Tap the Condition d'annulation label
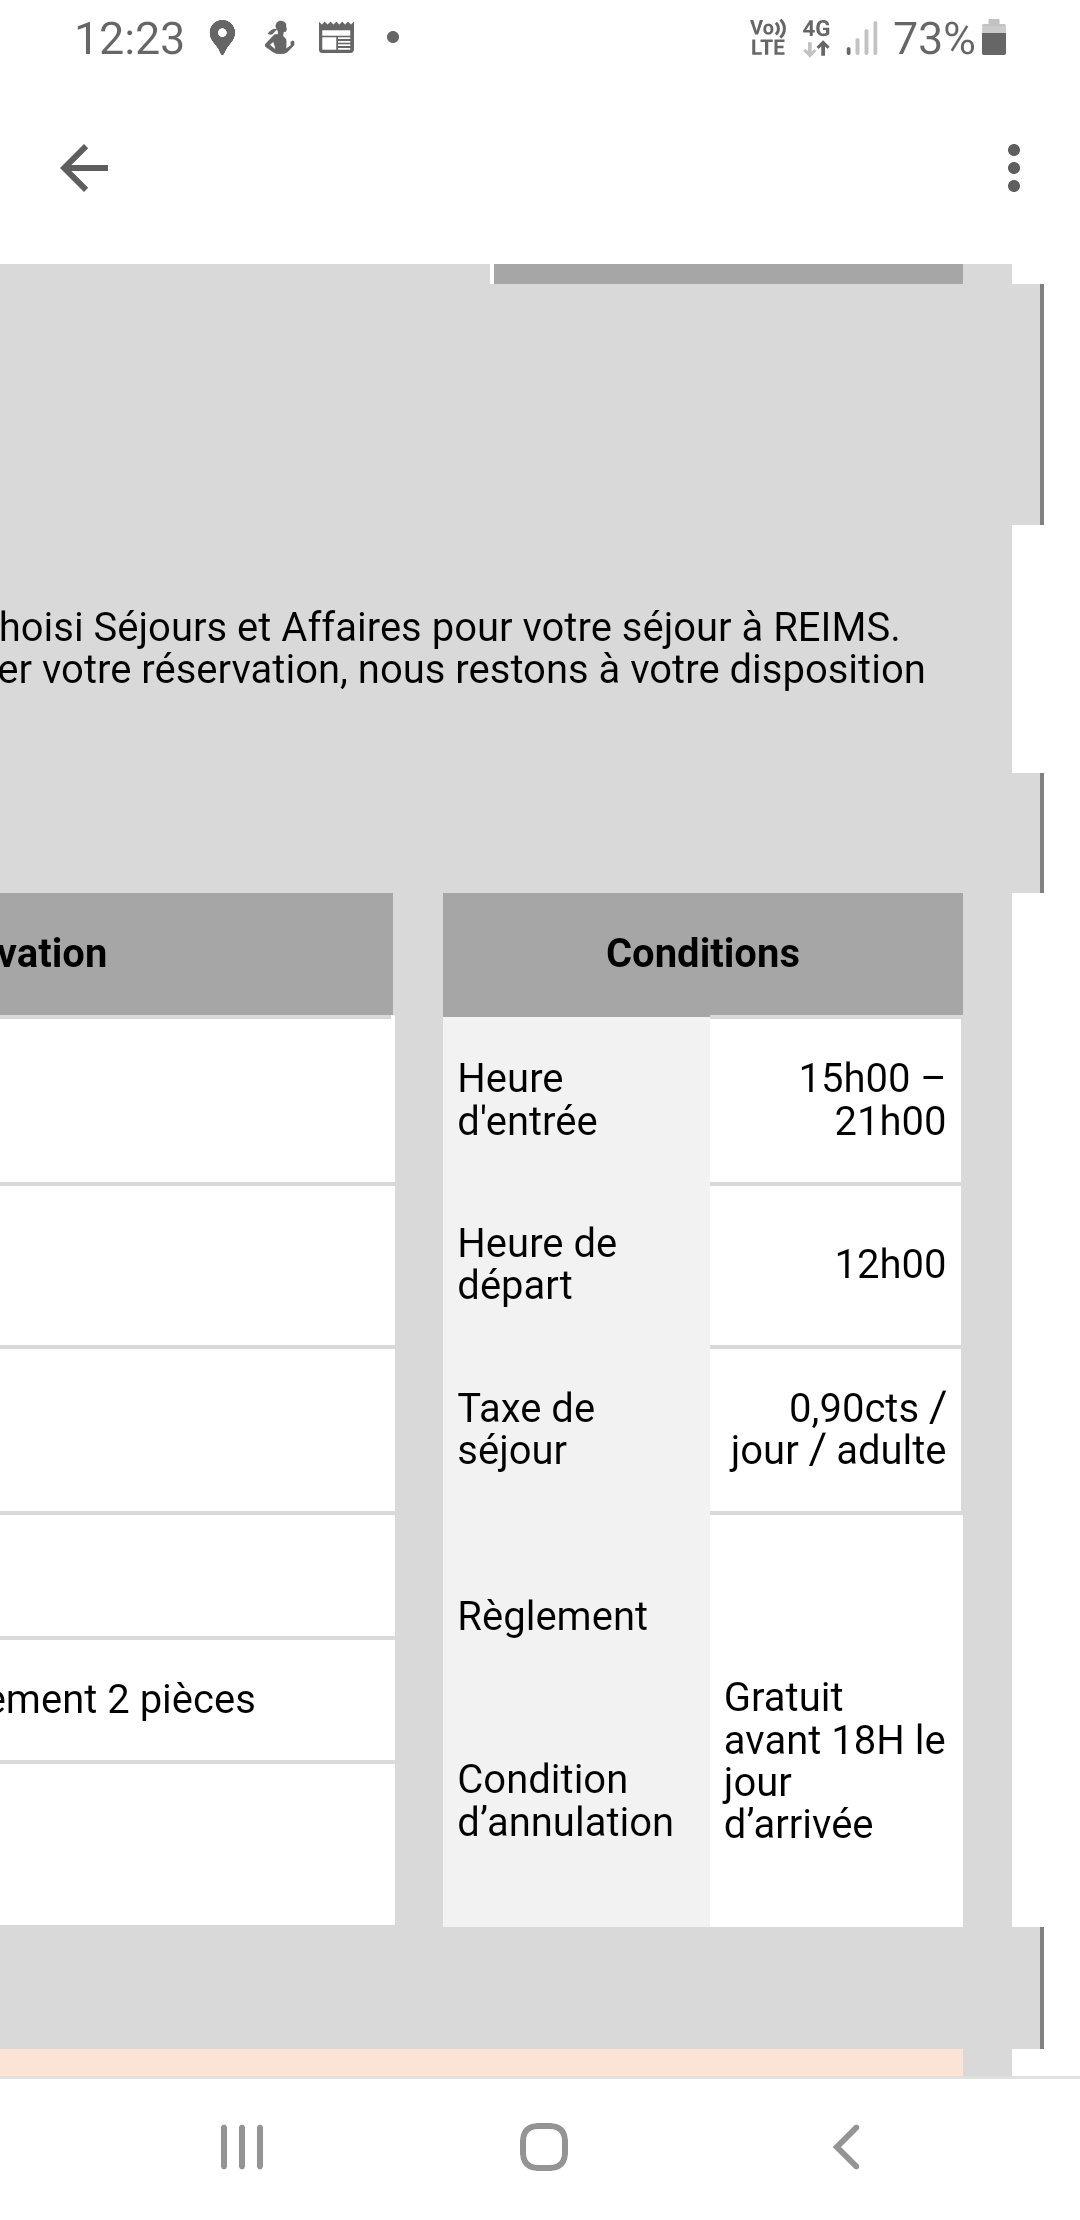1080x2220 pixels. [565, 1800]
